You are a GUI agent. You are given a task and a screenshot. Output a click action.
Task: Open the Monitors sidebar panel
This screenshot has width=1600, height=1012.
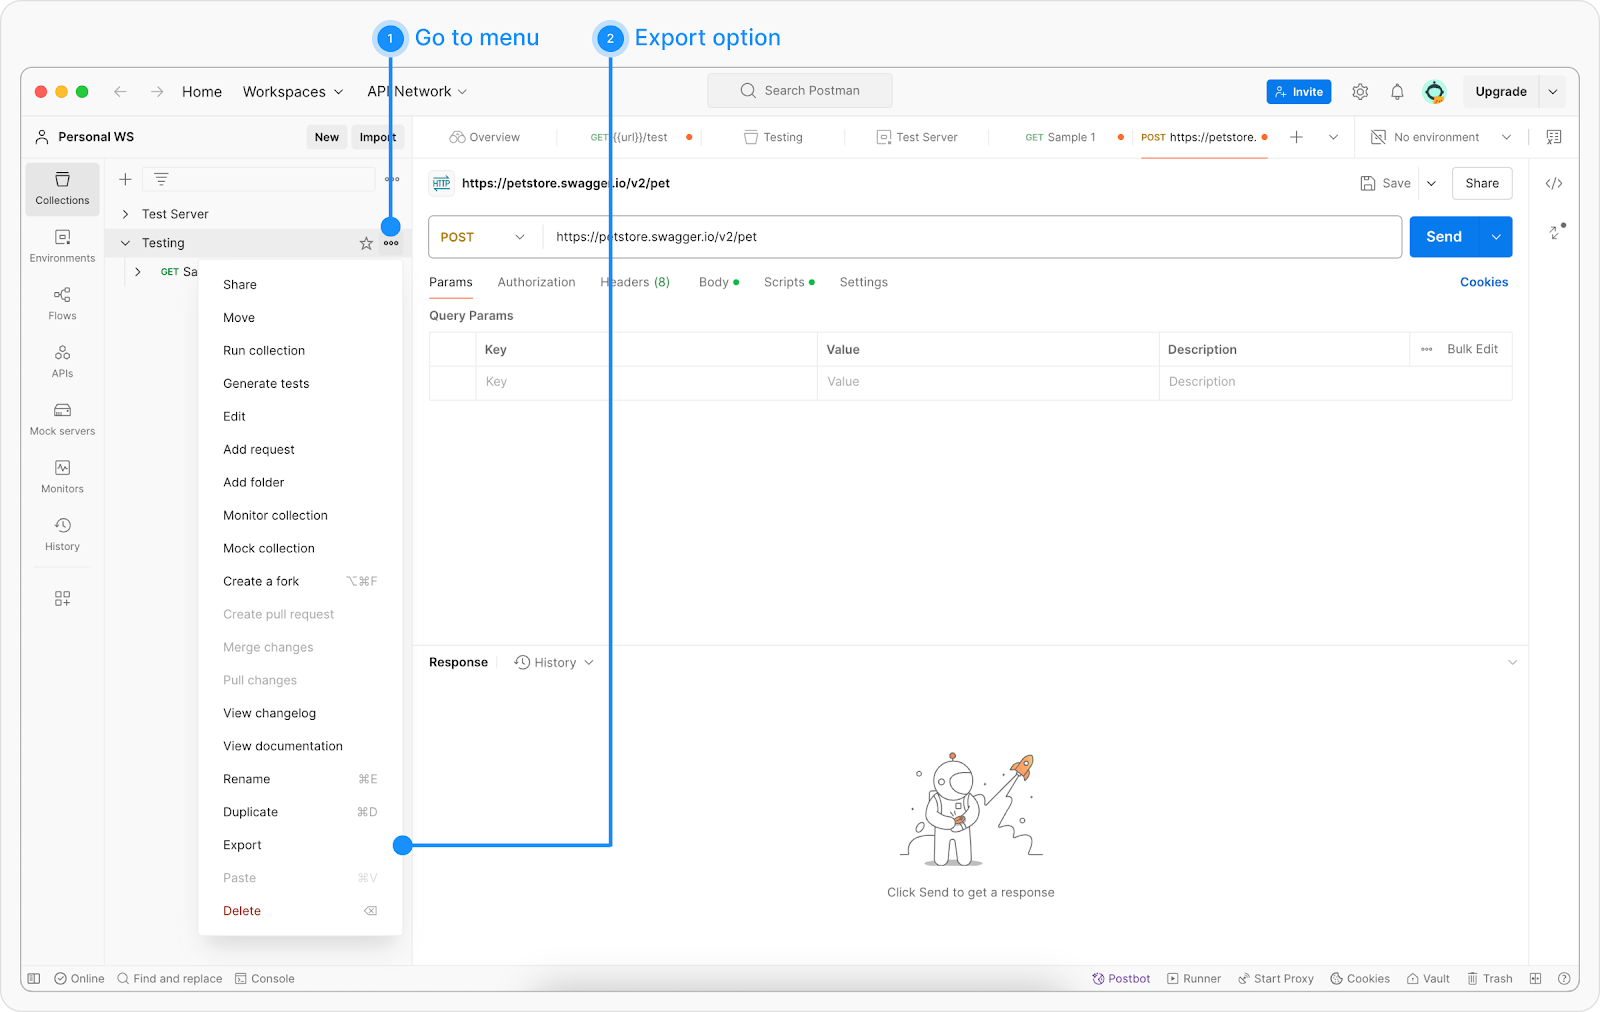point(62,476)
